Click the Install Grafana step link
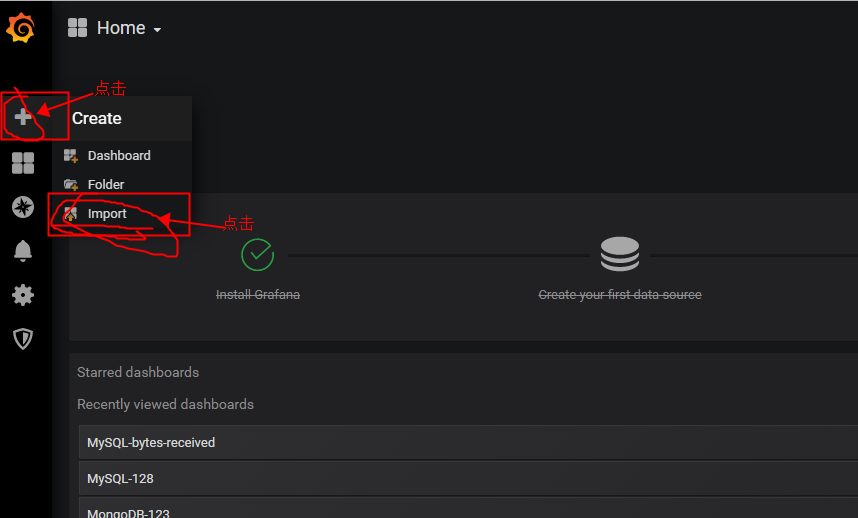Image resolution: width=858 pixels, height=518 pixels. coord(258,295)
